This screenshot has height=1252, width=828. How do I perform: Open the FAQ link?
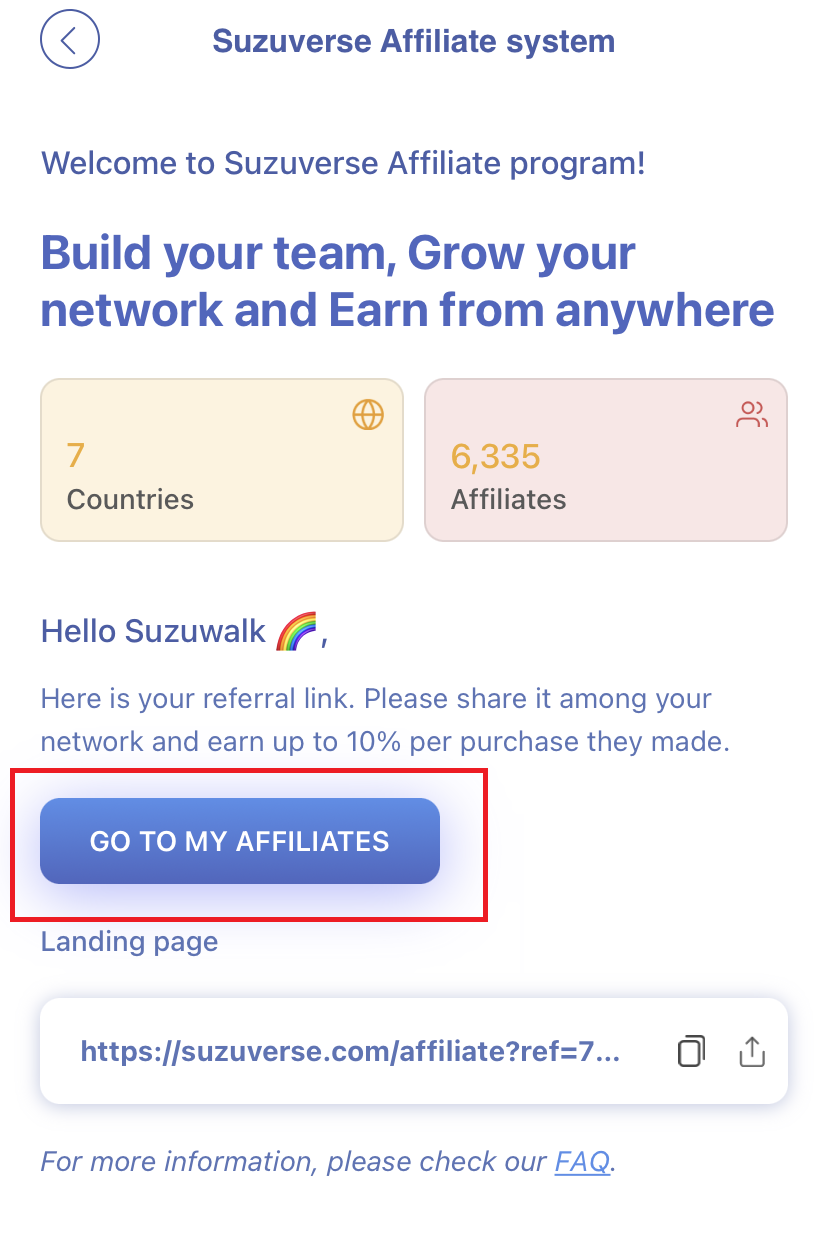582,1162
